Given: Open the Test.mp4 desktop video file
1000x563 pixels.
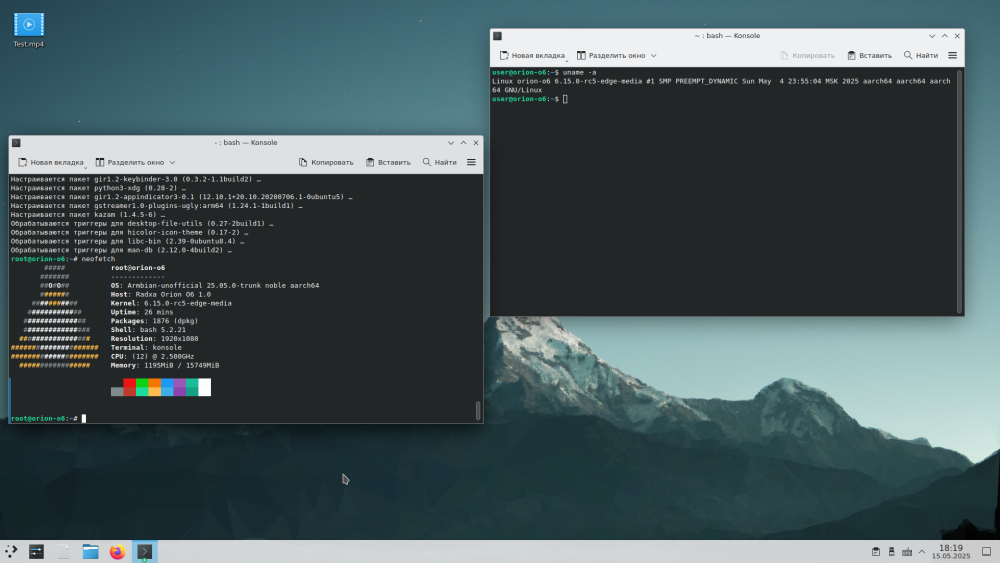Looking at the screenshot, I should (28, 25).
